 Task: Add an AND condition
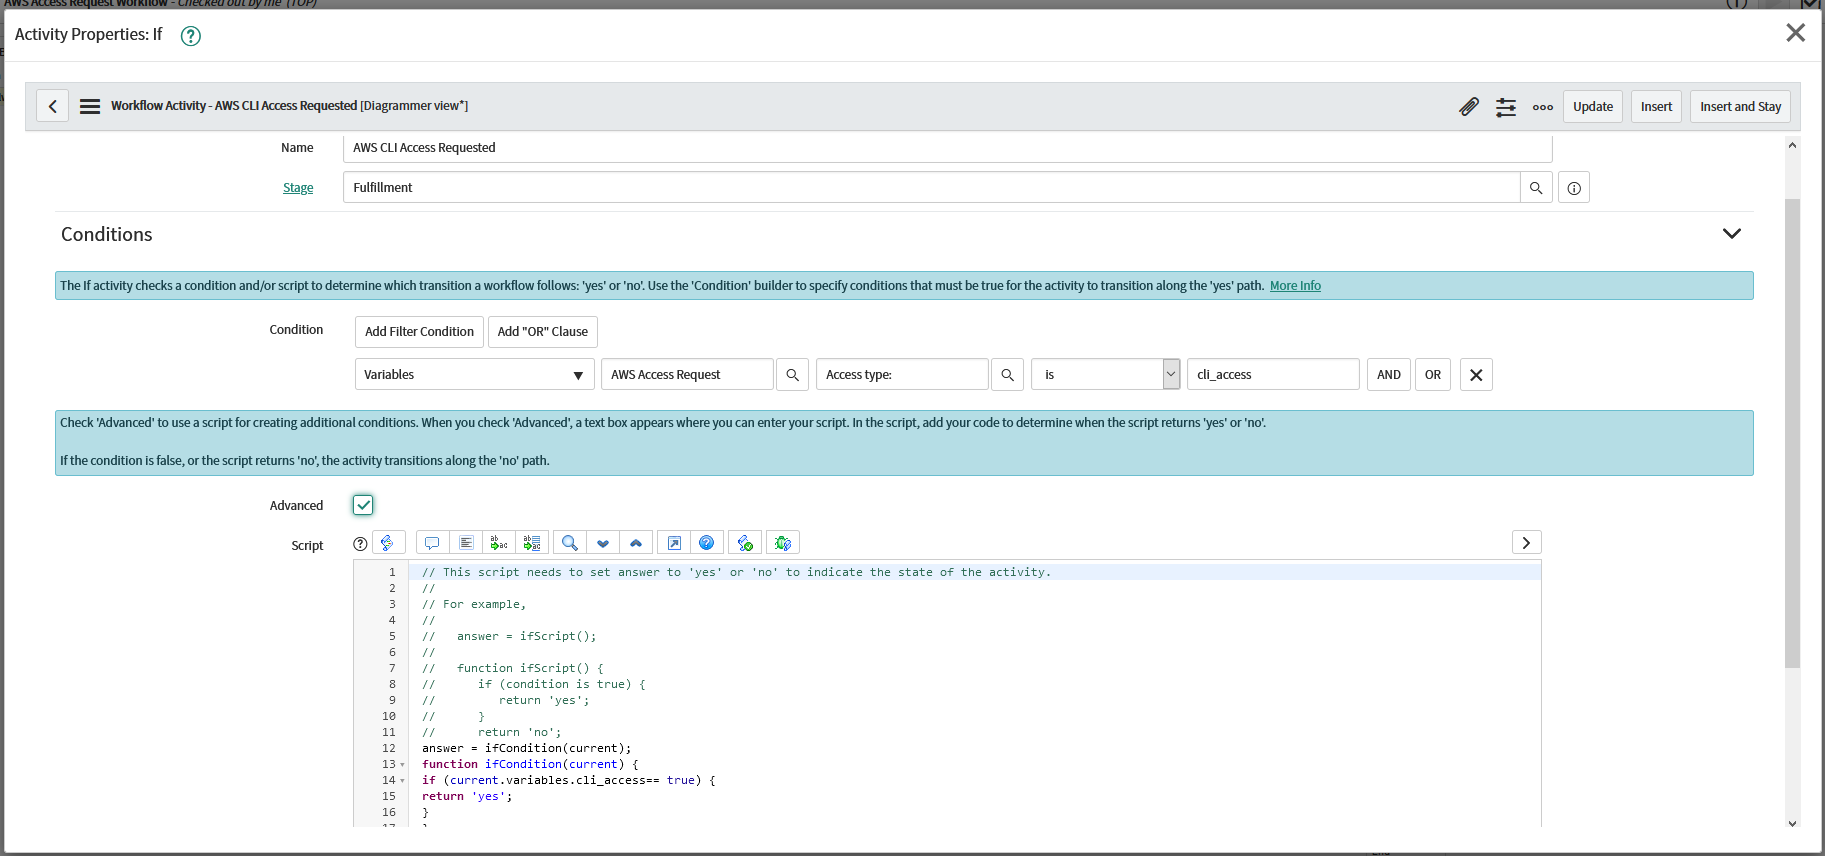pyautogui.click(x=1389, y=375)
